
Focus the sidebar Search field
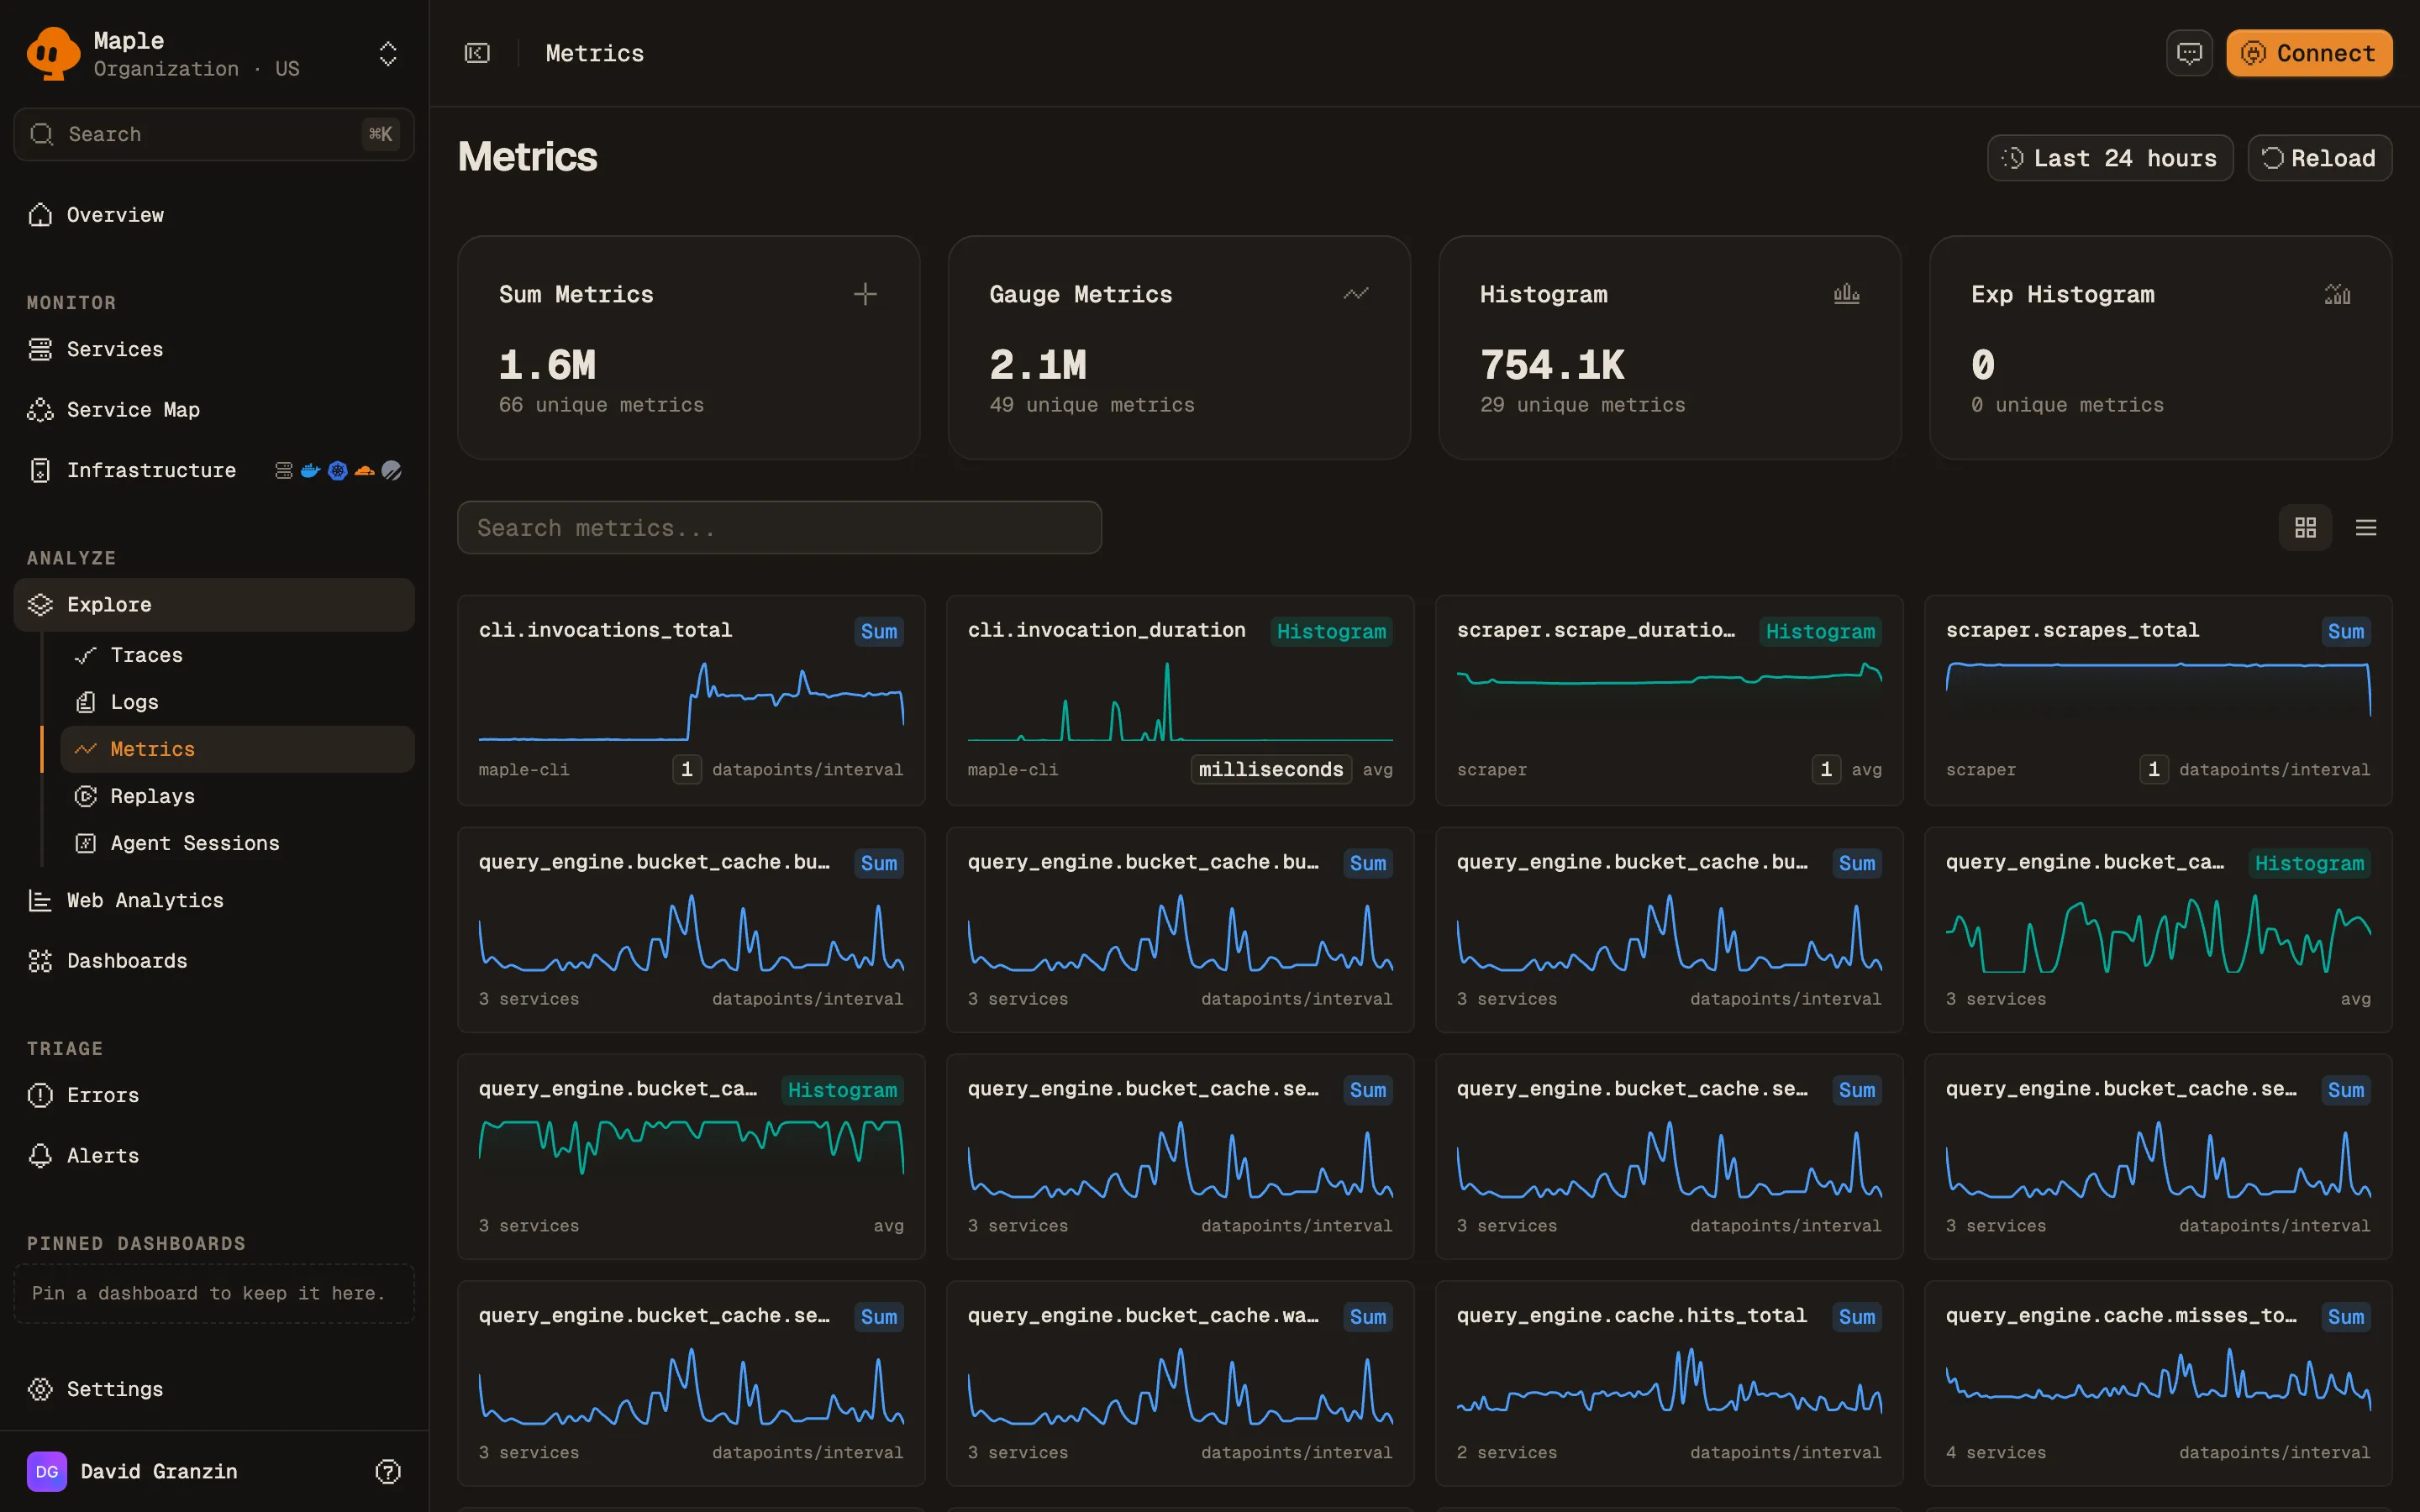click(x=214, y=134)
